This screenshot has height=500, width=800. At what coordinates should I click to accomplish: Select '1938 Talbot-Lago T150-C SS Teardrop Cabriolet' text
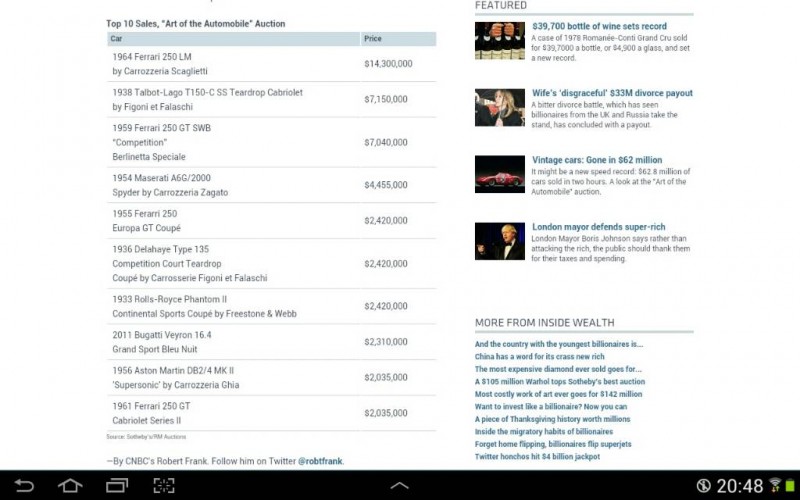click(x=207, y=92)
